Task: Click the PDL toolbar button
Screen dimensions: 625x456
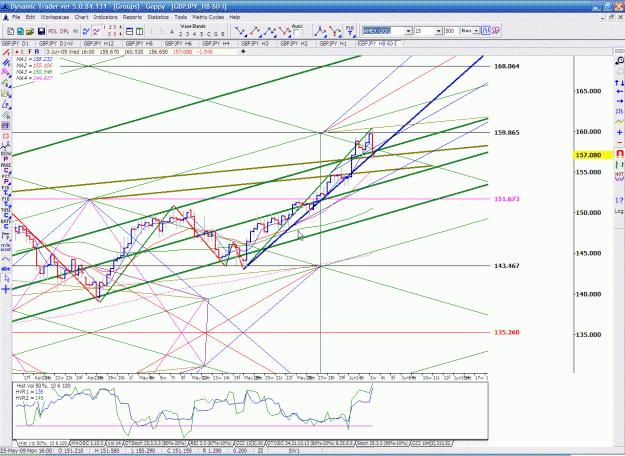Action: pyautogui.click(x=53, y=31)
